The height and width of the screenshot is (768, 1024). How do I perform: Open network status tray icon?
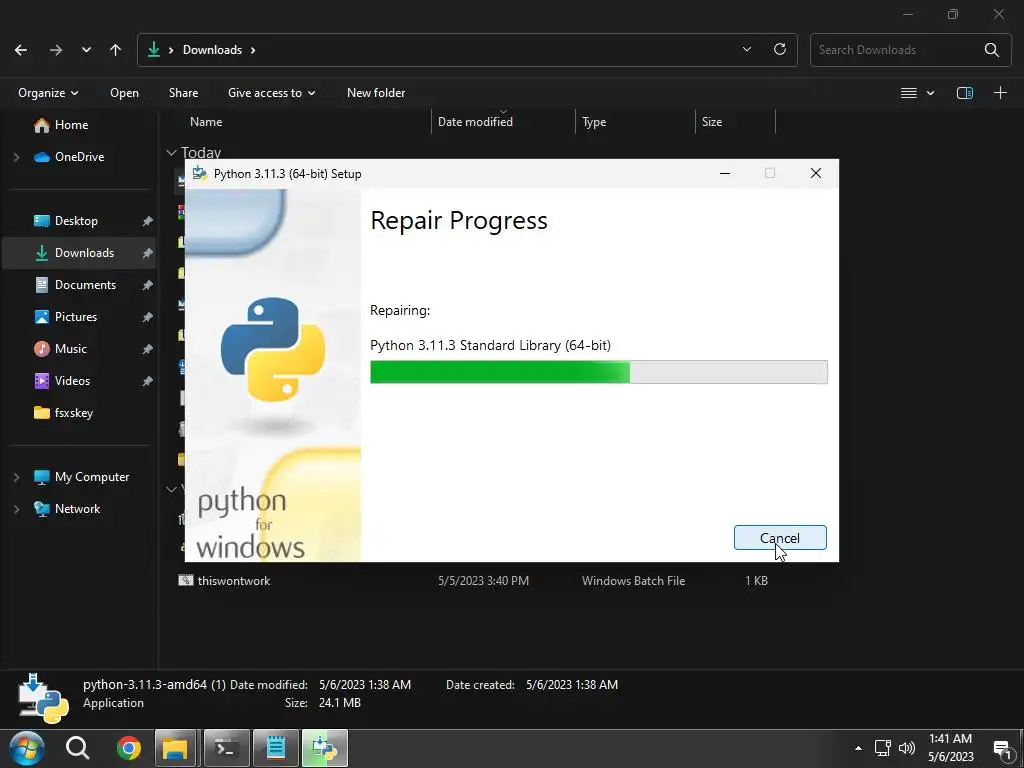(x=883, y=748)
